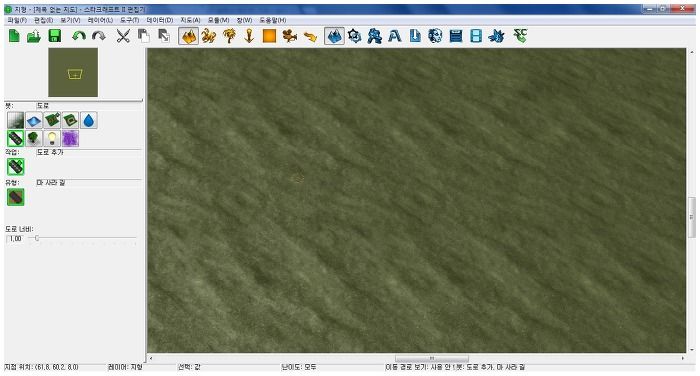
Task: Select the lighting brush light bulb icon
Action: tap(52, 138)
